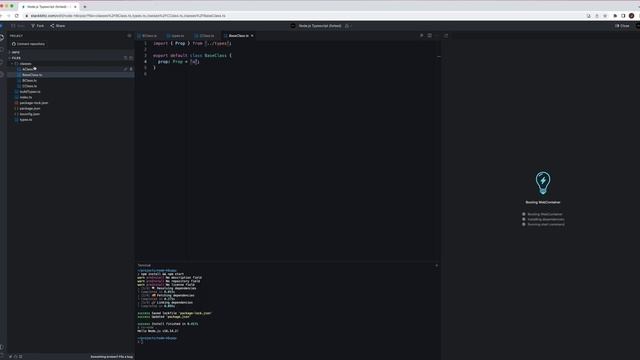Screen dimensions: 640x360
Task: Click the Booting WebContainer lightbulb icon
Action: (543, 183)
